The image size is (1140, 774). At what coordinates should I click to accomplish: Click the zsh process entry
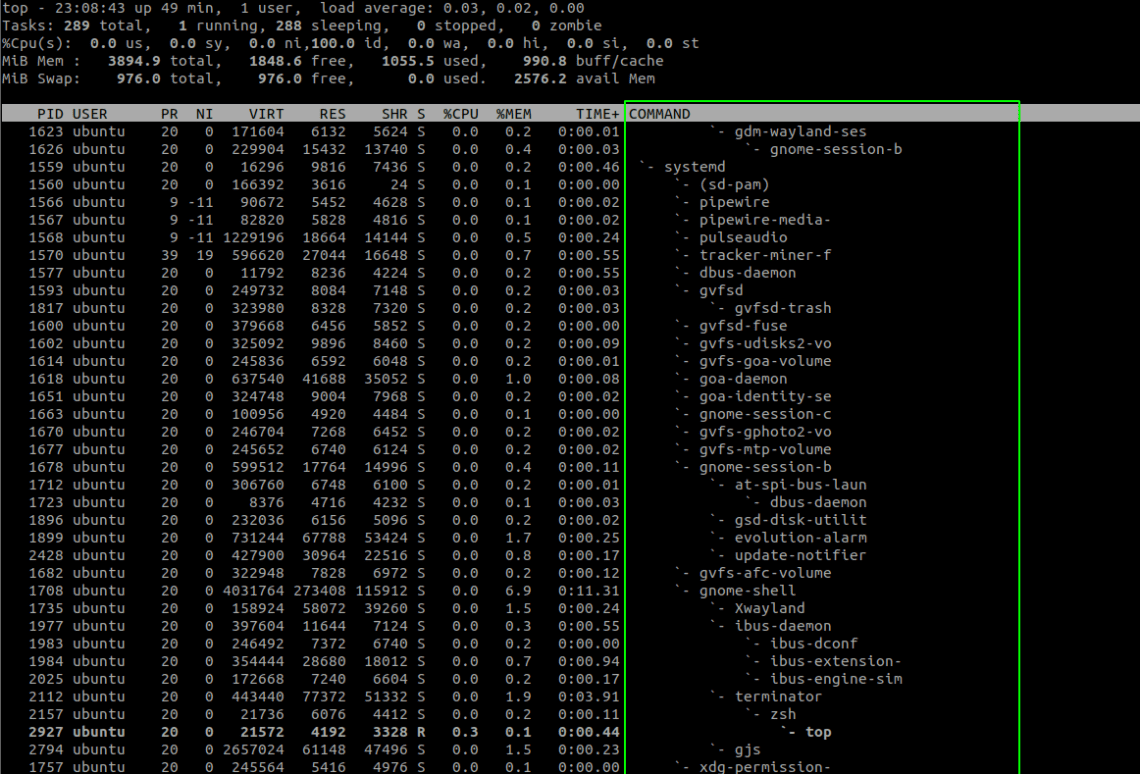(x=783, y=714)
